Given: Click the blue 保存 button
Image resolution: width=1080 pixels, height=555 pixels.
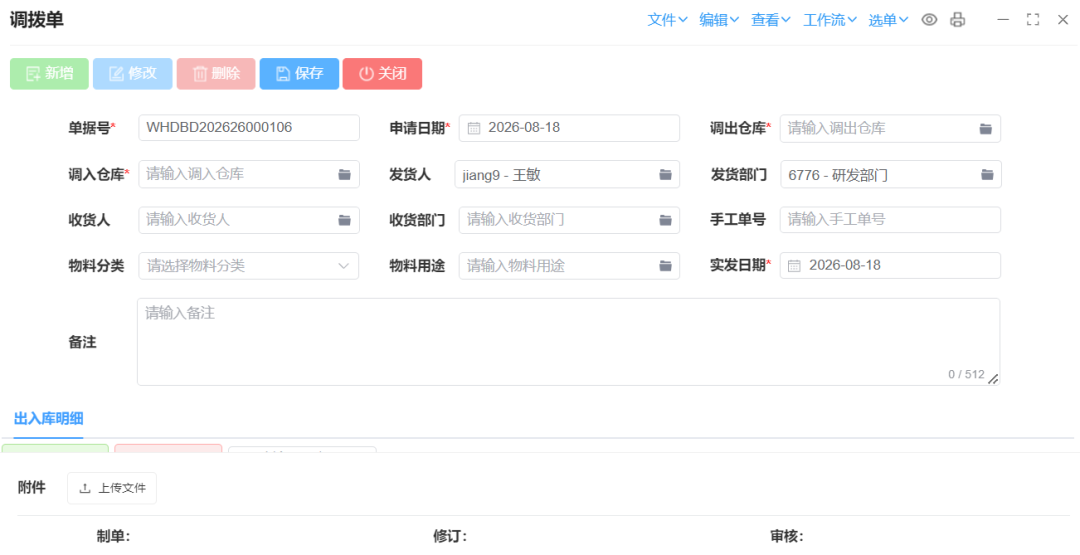Looking at the screenshot, I should pyautogui.click(x=299, y=74).
